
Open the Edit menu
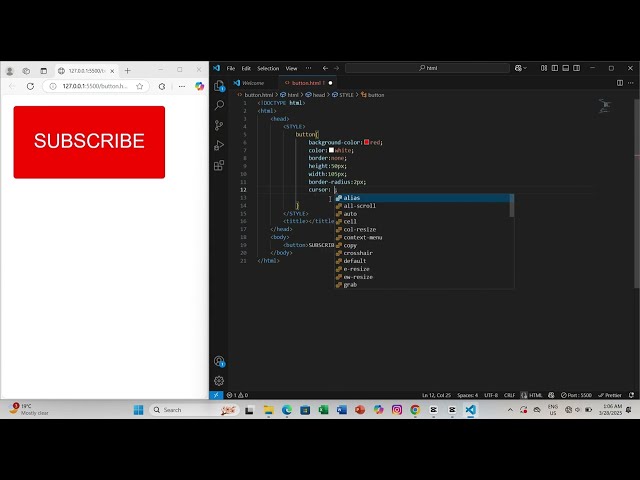[x=246, y=68]
